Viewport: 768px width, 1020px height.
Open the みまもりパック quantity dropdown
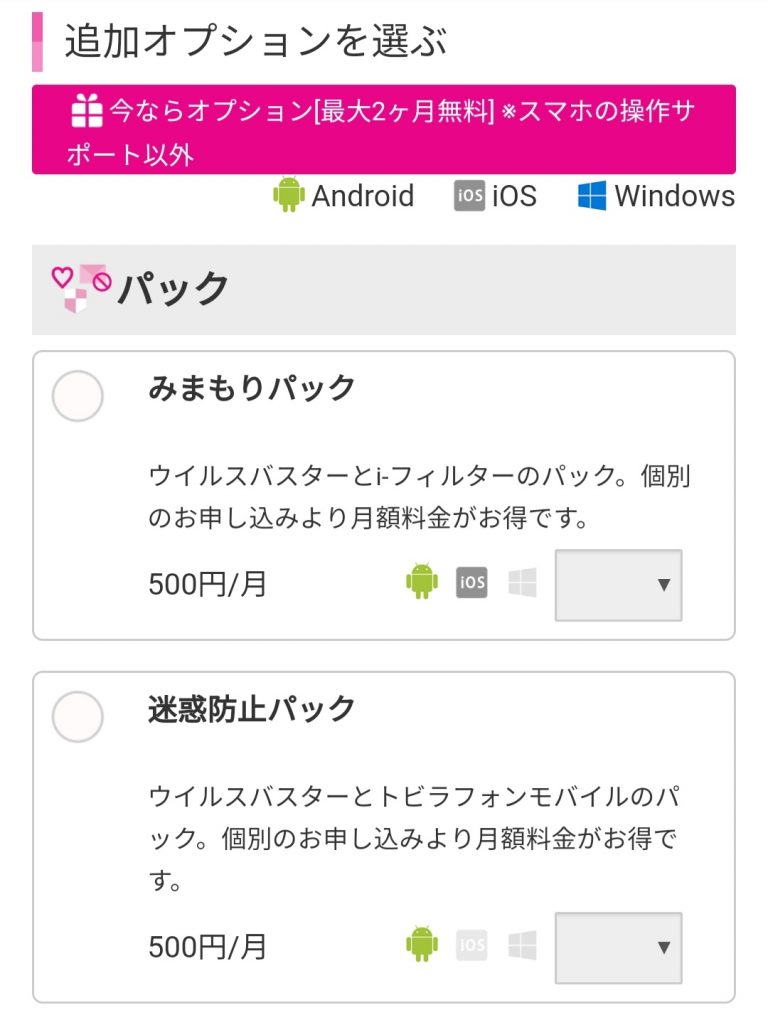click(618, 585)
